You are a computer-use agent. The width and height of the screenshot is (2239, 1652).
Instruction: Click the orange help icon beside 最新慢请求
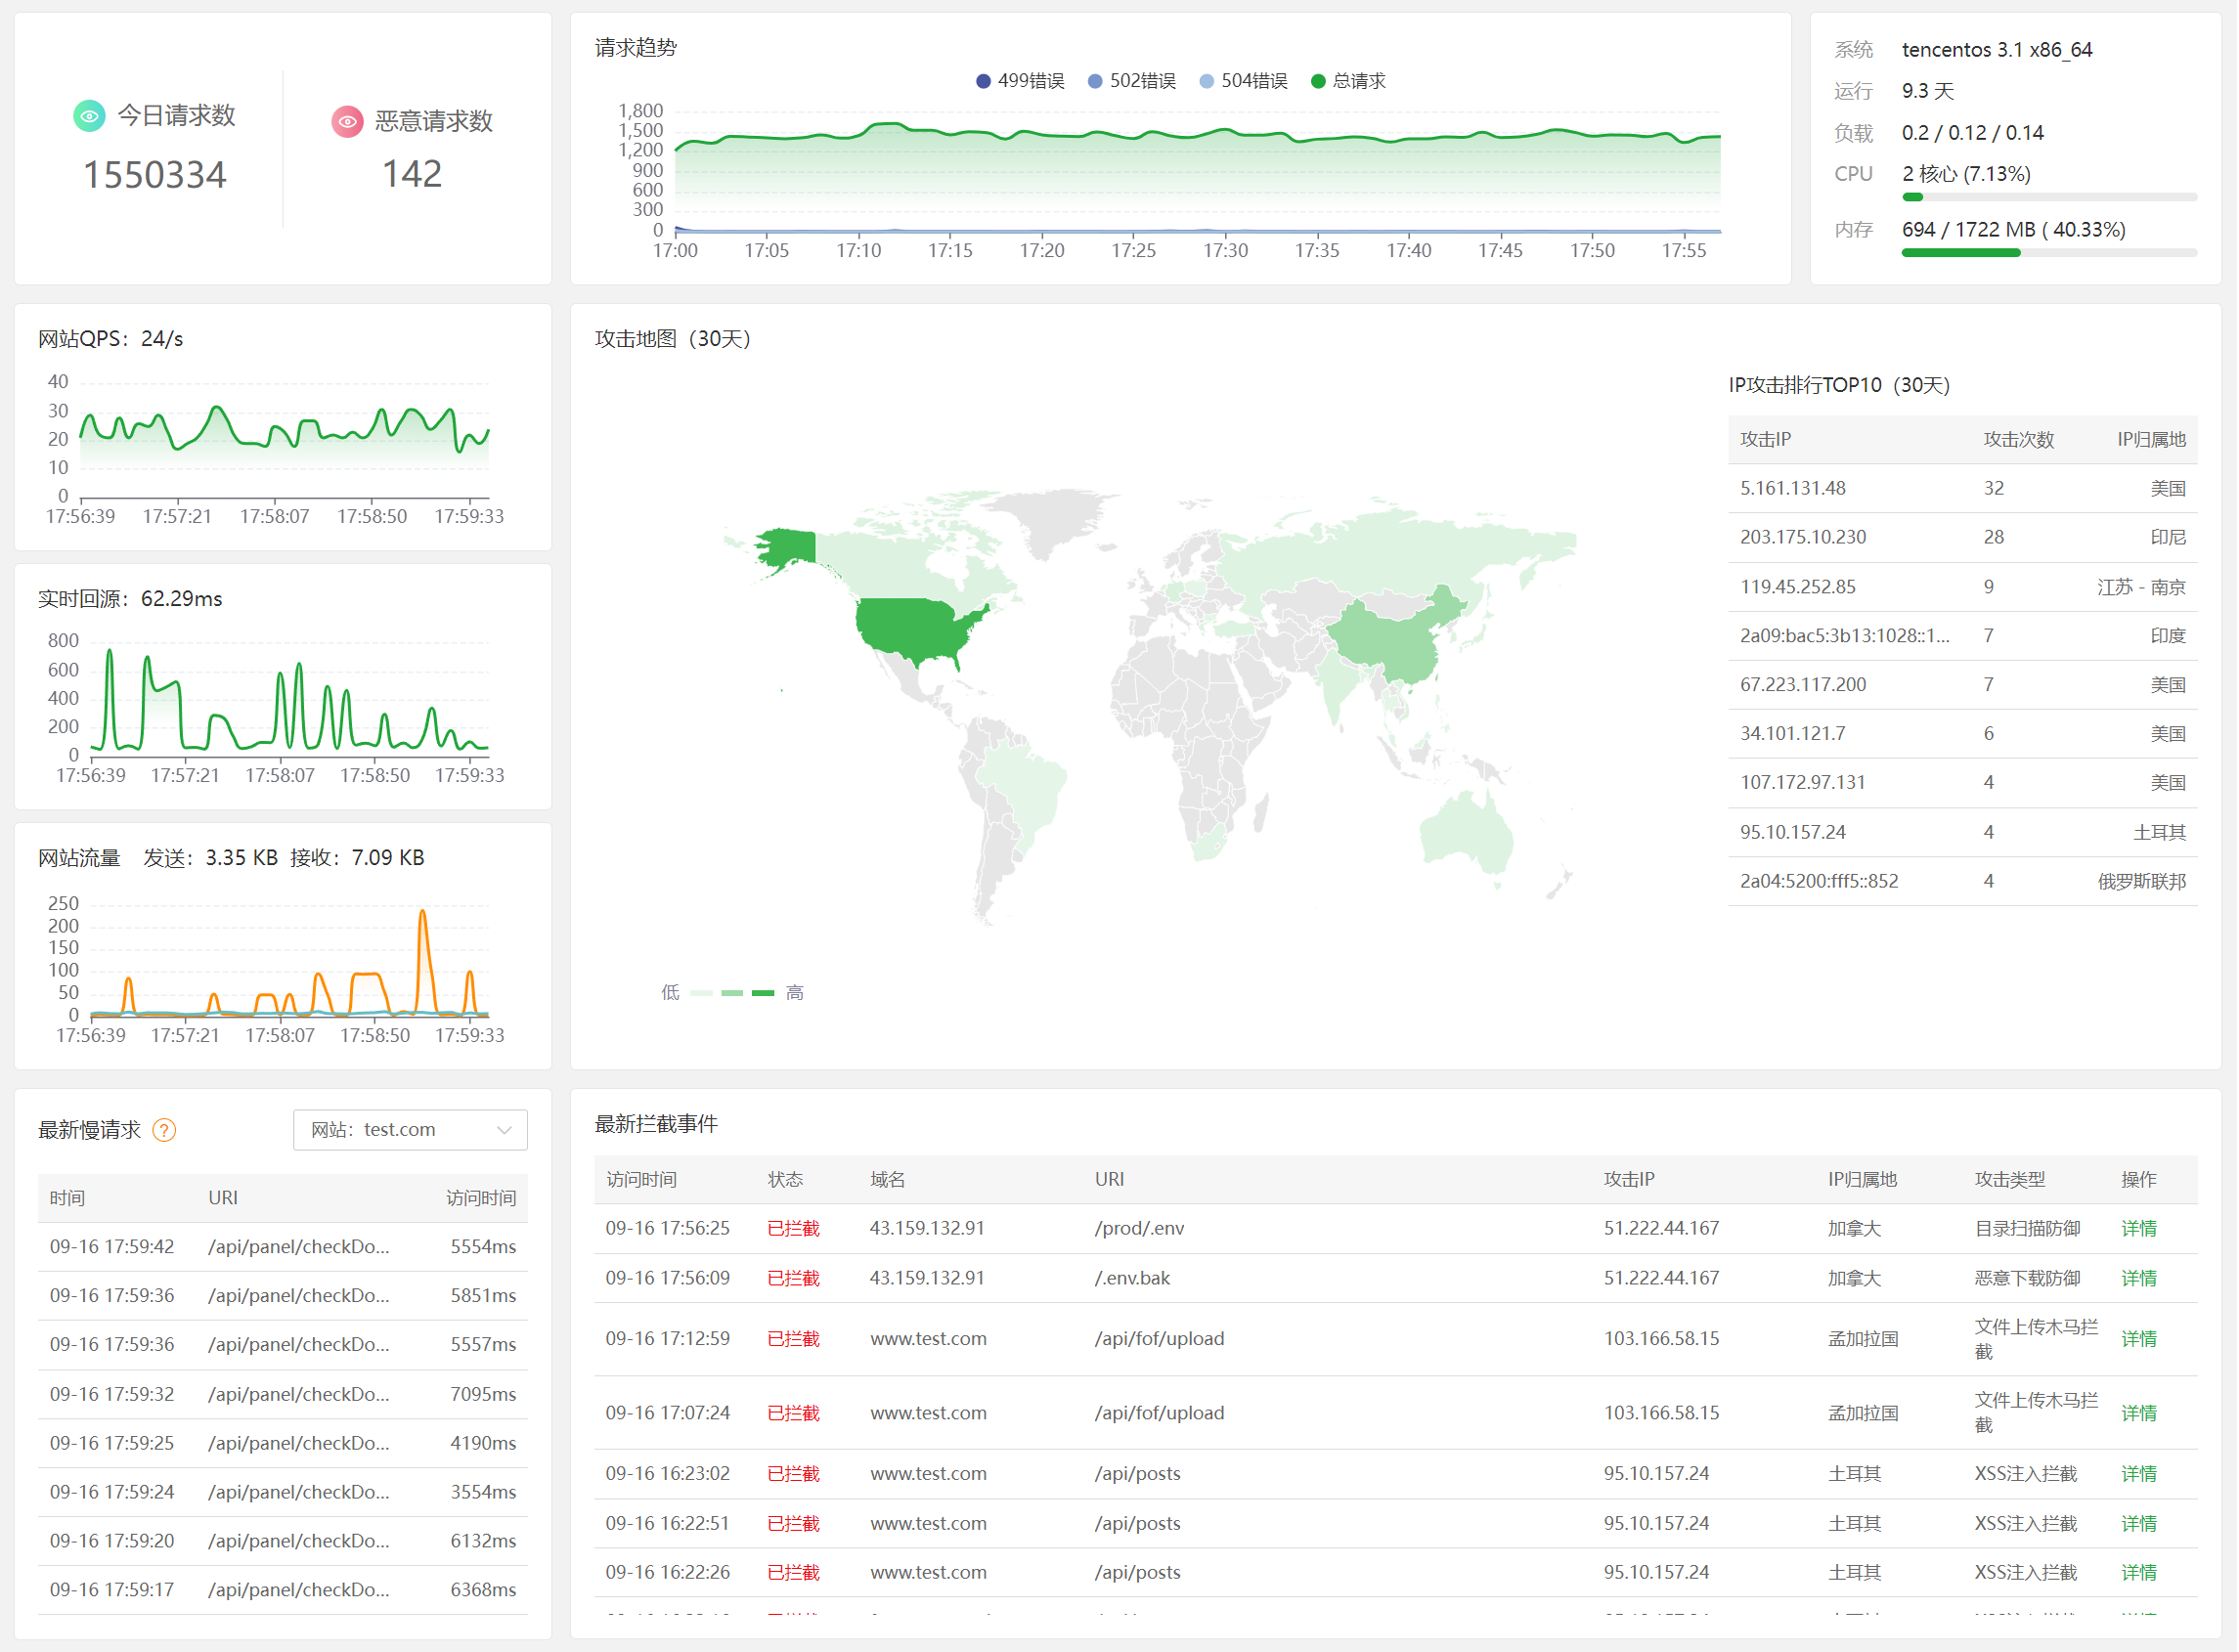click(x=164, y=1131)
